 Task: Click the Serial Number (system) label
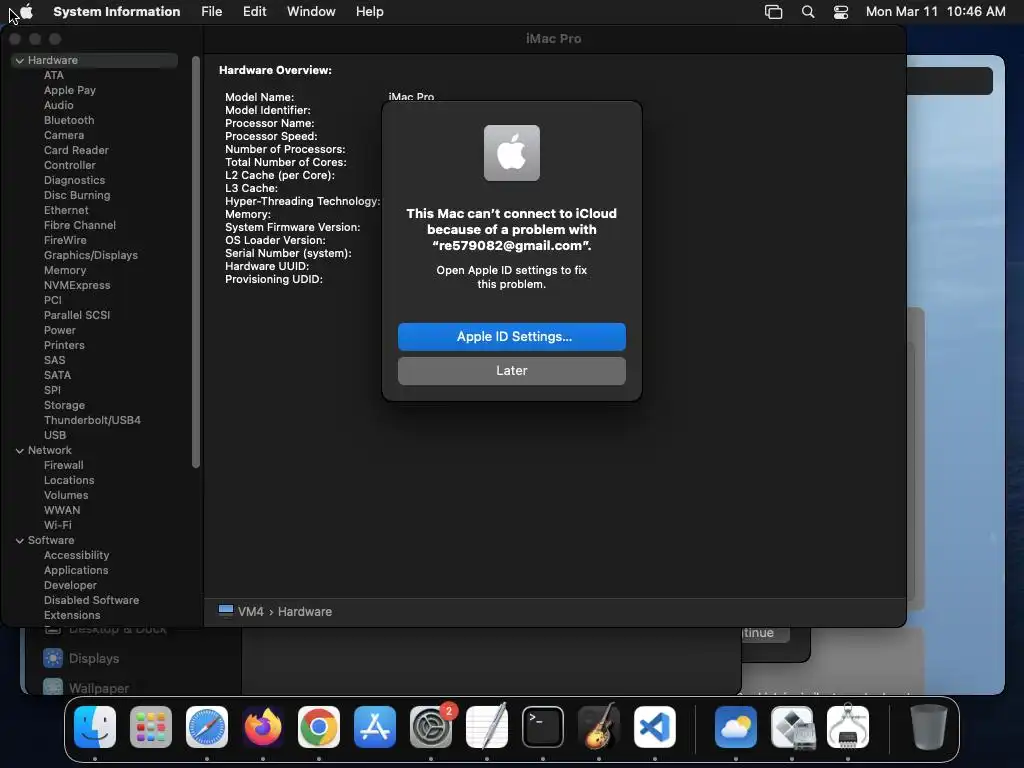click(288, 253)
